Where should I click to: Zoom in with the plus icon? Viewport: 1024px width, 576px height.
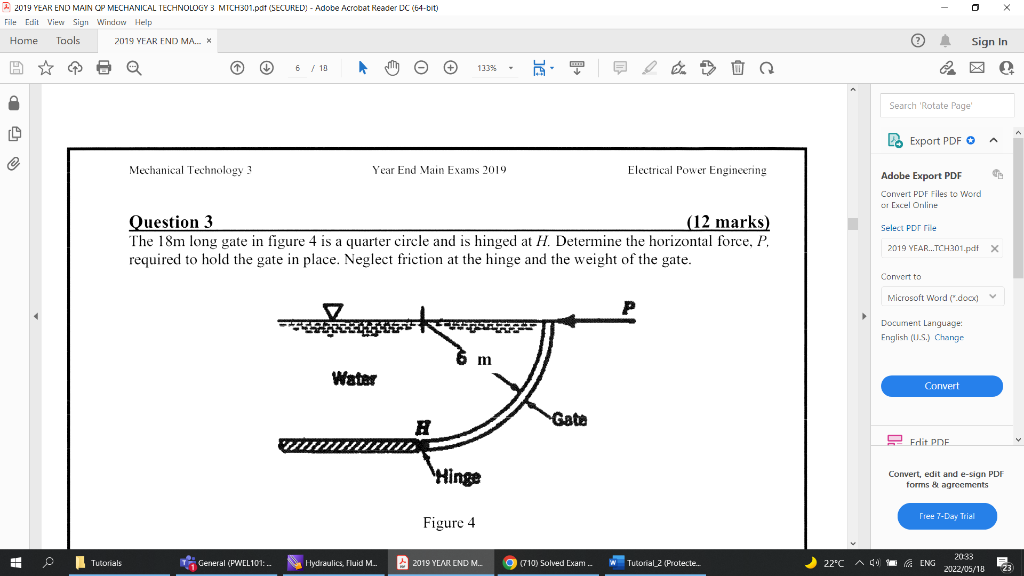click(449, 67)
